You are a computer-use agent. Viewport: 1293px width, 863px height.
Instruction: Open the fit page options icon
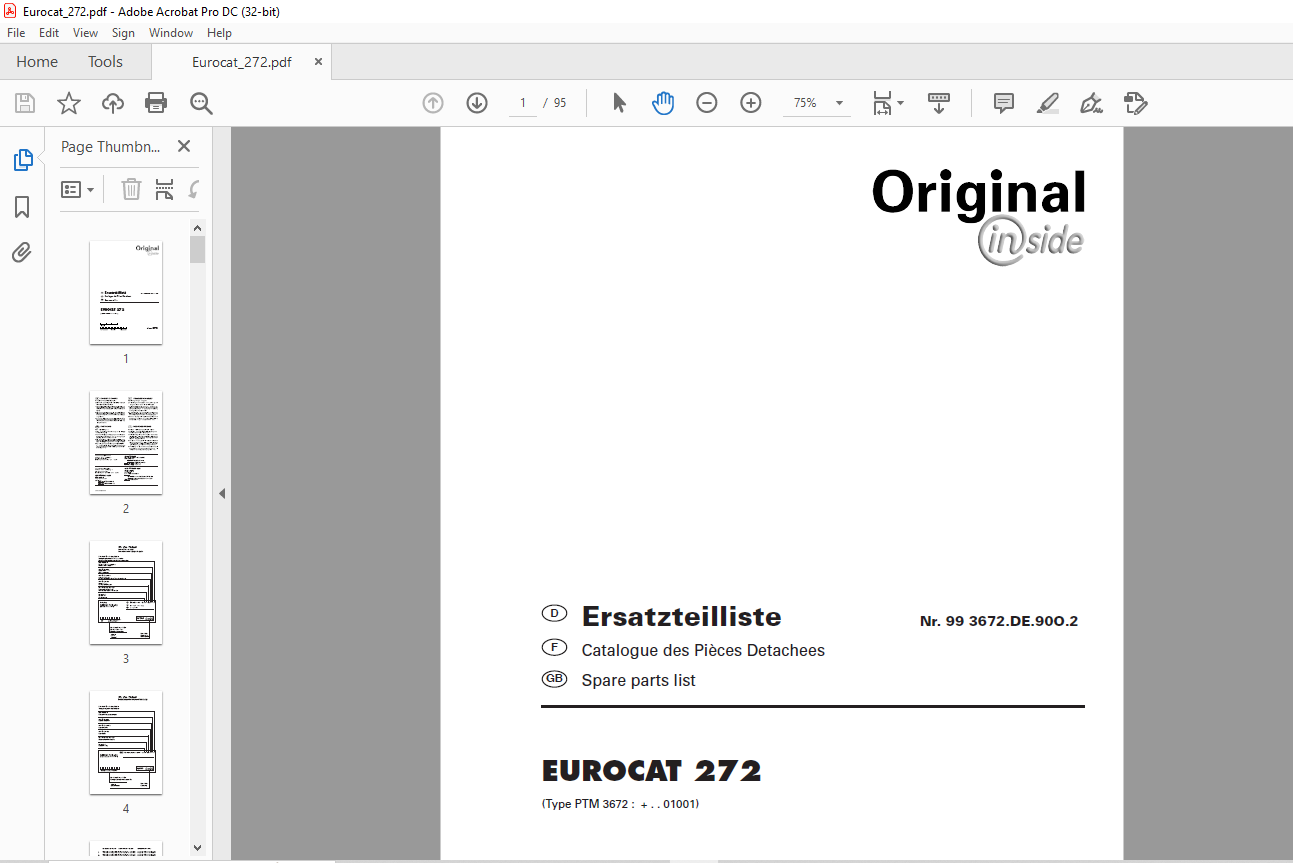[887, 103]
